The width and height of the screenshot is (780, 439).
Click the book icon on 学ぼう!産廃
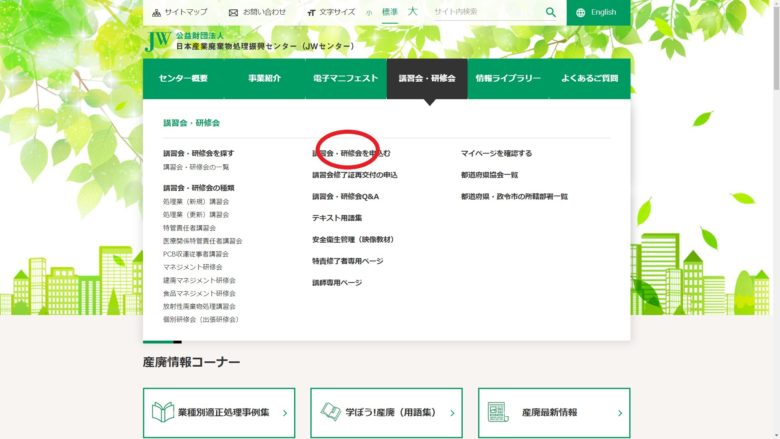331,412
